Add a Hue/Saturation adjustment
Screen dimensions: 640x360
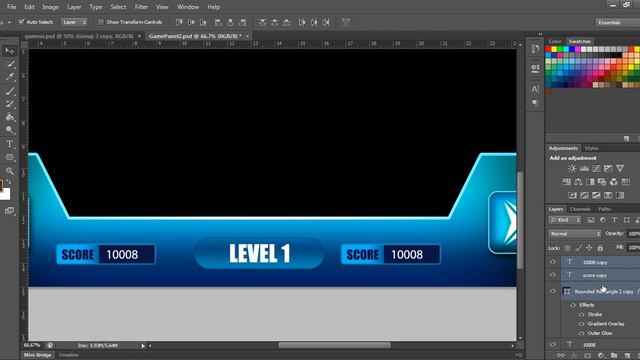click(567, 182)
